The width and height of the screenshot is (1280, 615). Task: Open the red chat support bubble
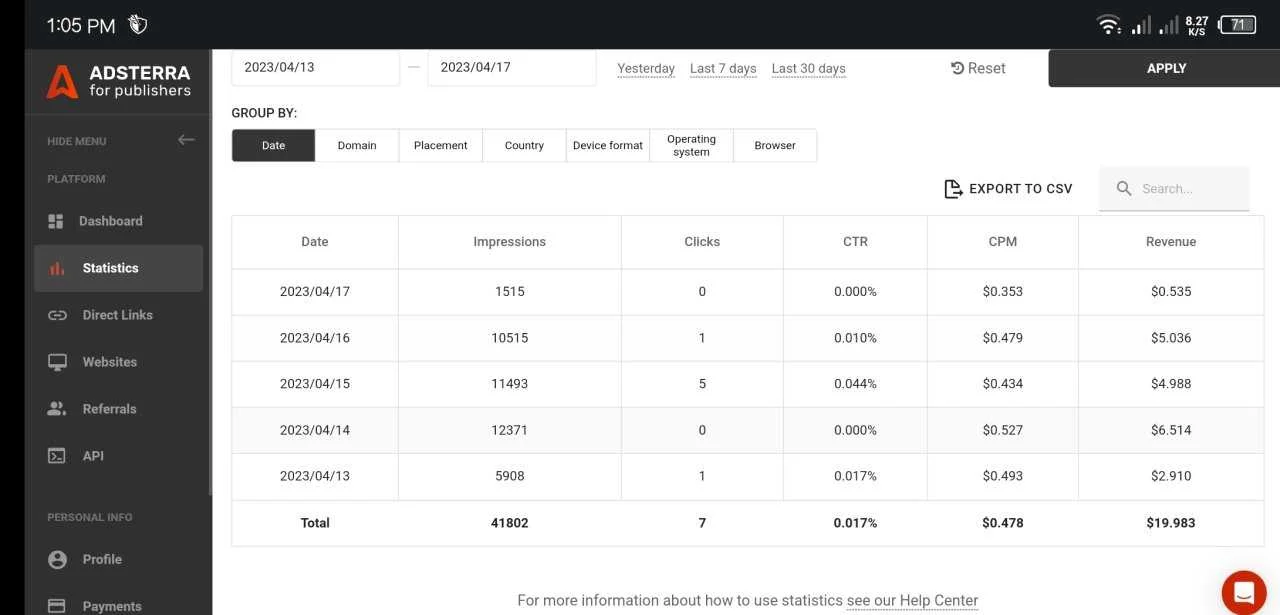[1243, 591]
